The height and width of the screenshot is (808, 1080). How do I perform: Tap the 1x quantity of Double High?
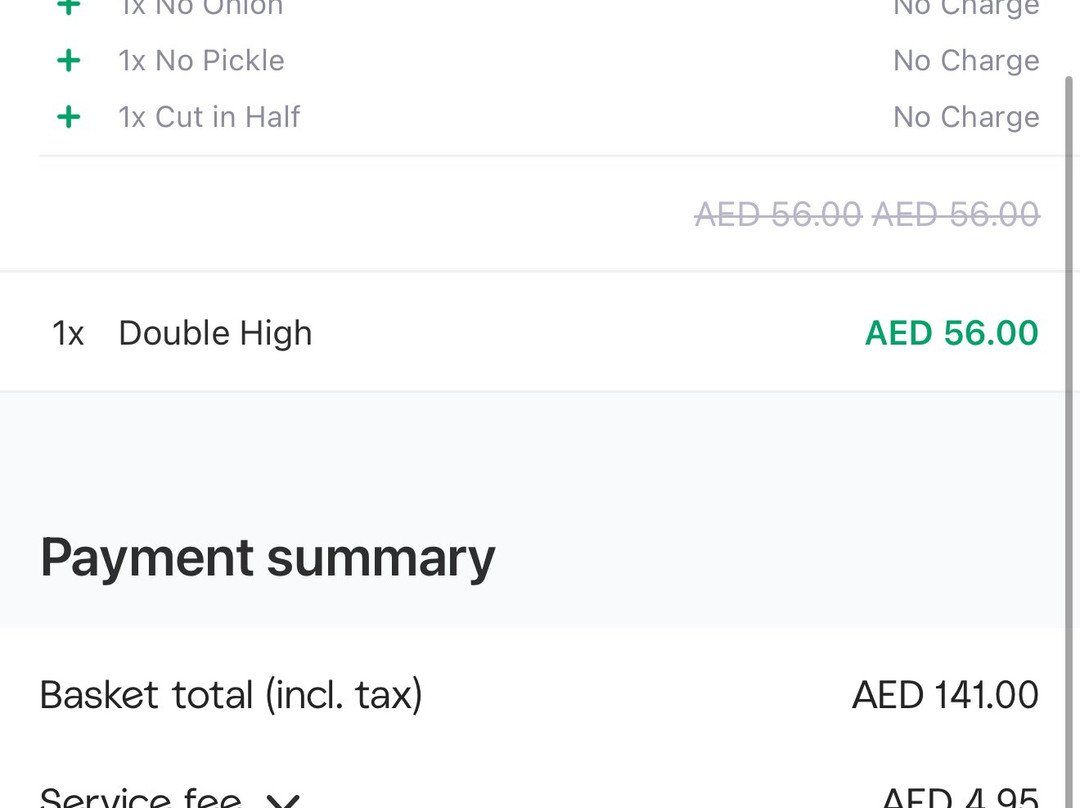point(68,333)
